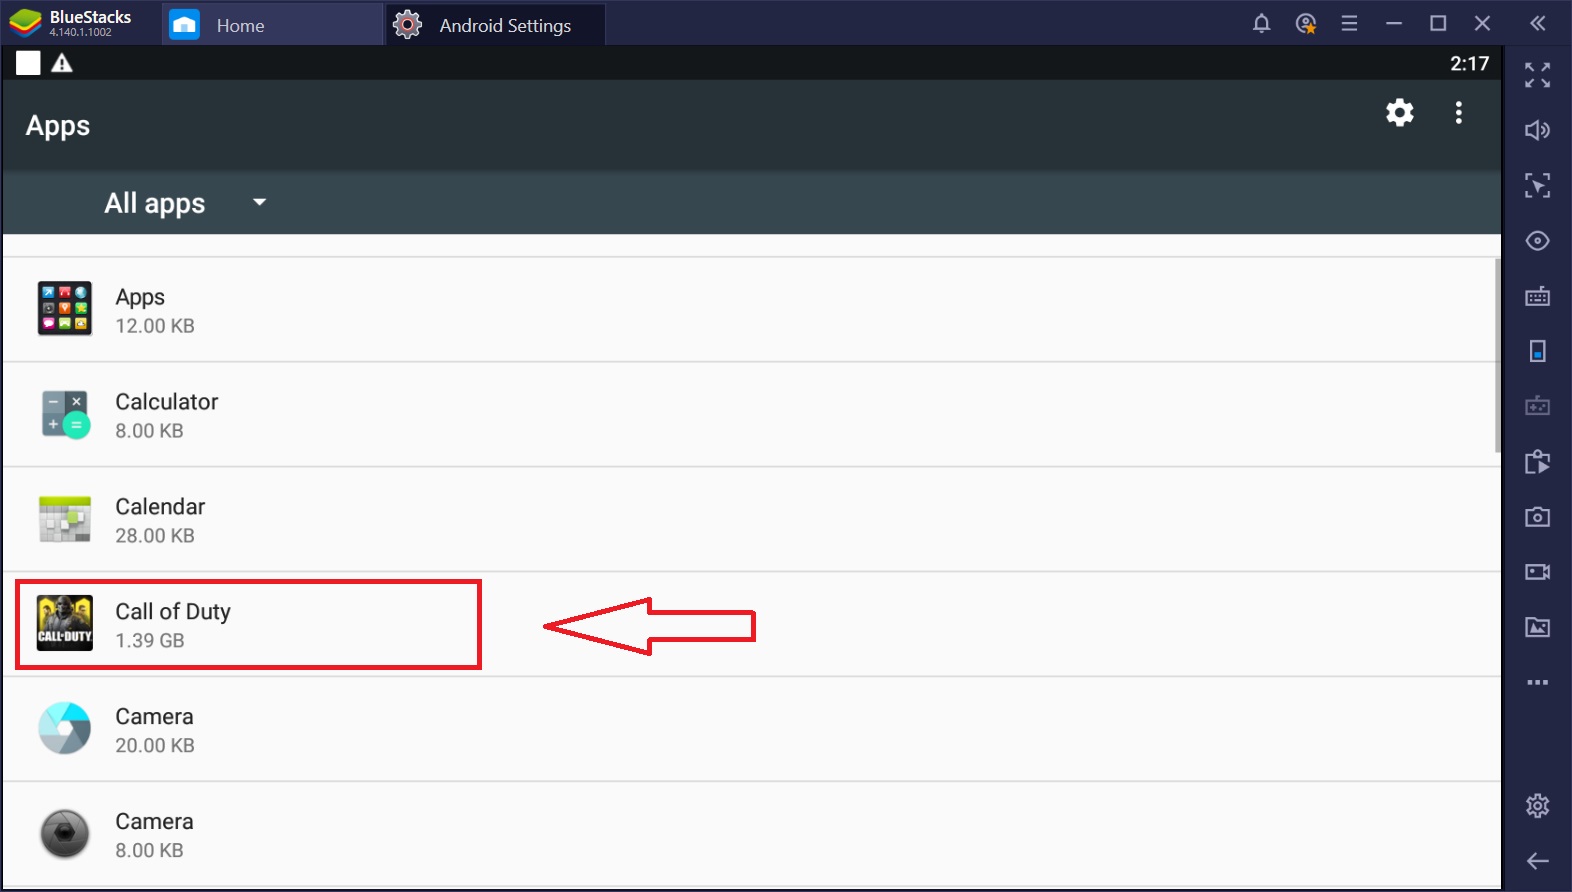Screen dimensions: 1572x892
Task: Open the BlueStacks hamburger menu
Action: [1349, 24]
